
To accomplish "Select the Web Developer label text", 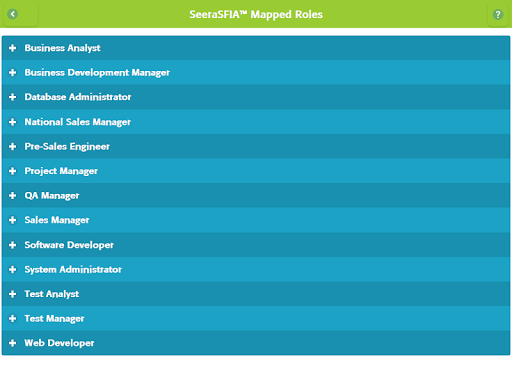I will (59, 343).
